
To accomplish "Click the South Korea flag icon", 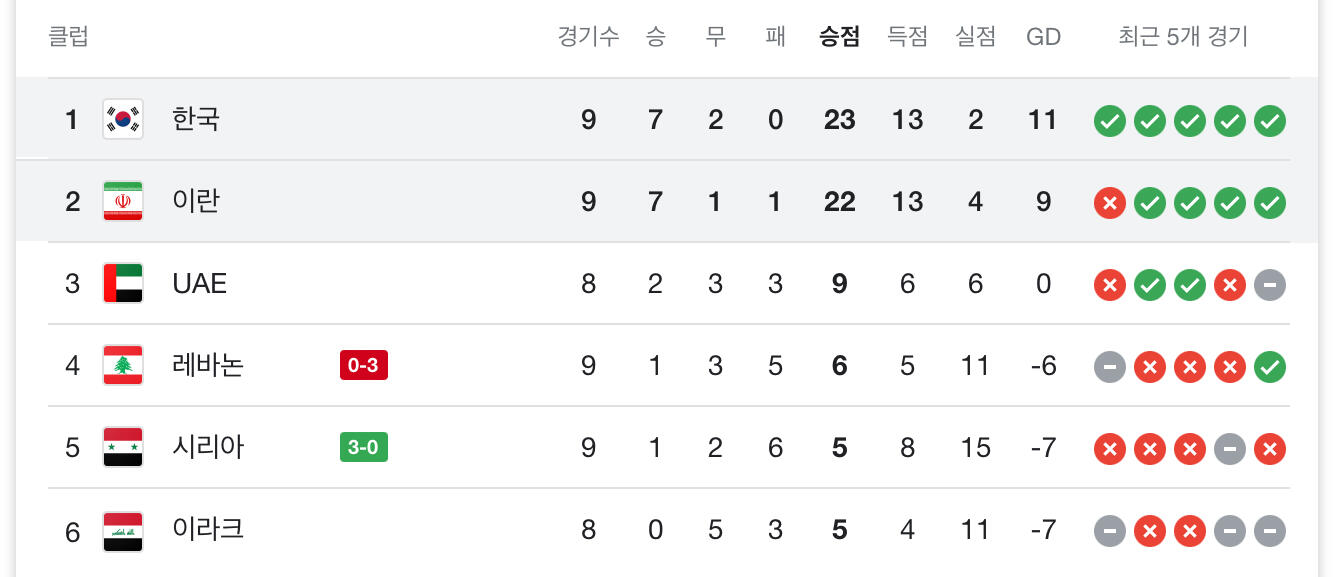I will (x=123, y=120).
